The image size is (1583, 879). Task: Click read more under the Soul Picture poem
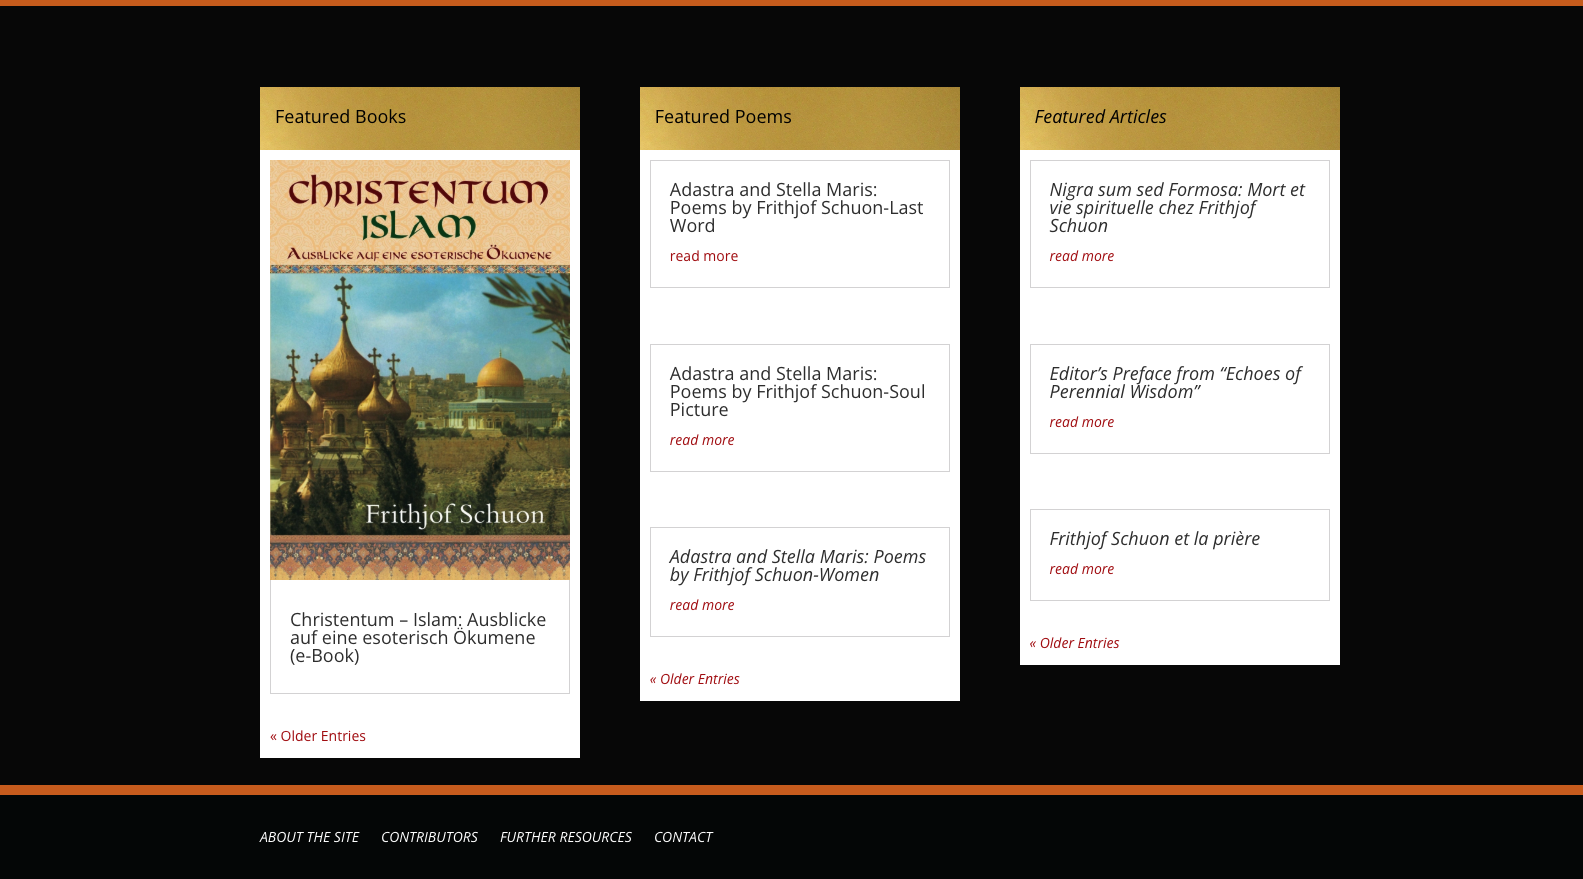point(702,440)
